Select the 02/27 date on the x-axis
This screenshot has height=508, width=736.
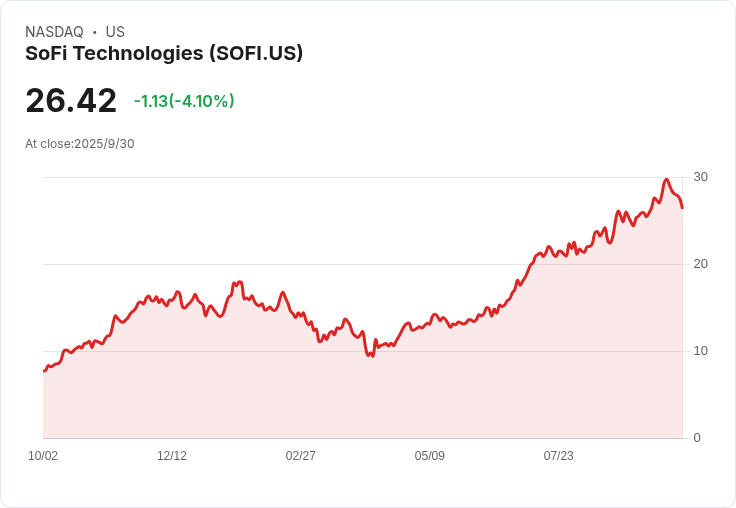301,456
